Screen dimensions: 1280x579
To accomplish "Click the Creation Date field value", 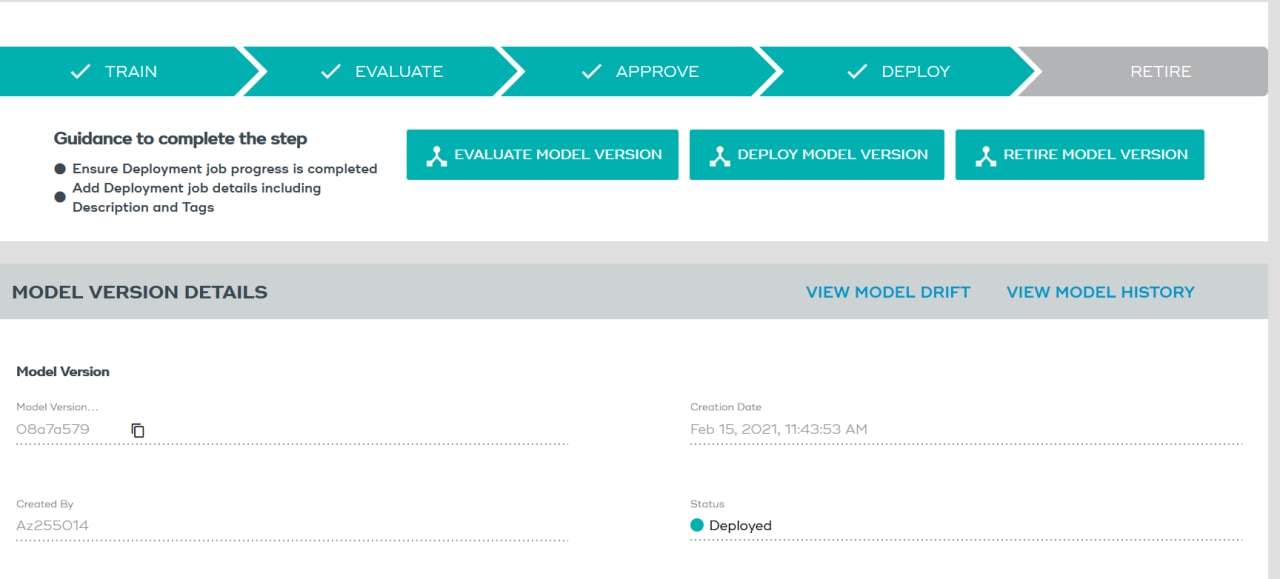I will click(779, 429).
